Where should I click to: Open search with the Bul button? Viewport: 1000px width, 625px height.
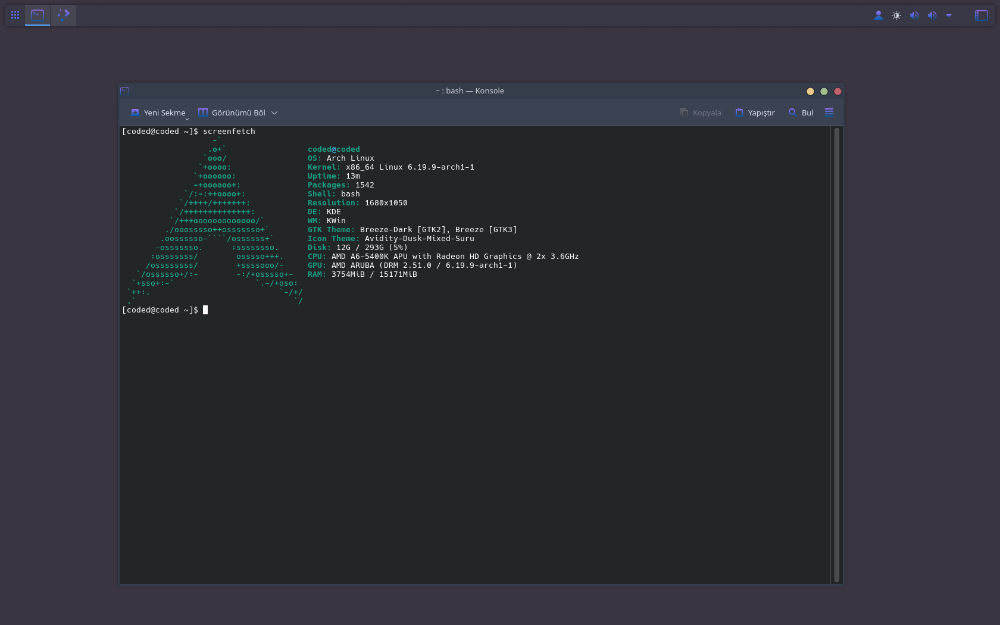pyautogui.click(x=800, y=113)
